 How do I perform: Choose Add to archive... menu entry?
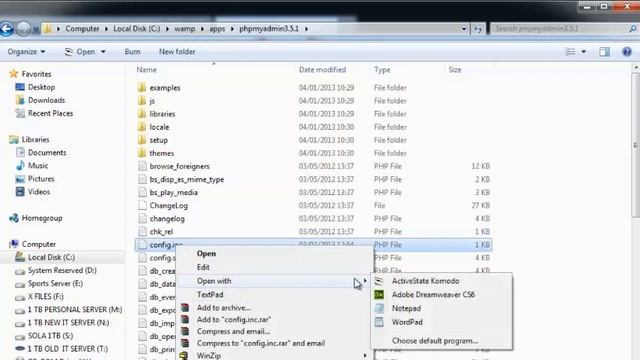(x=224, y=308)
